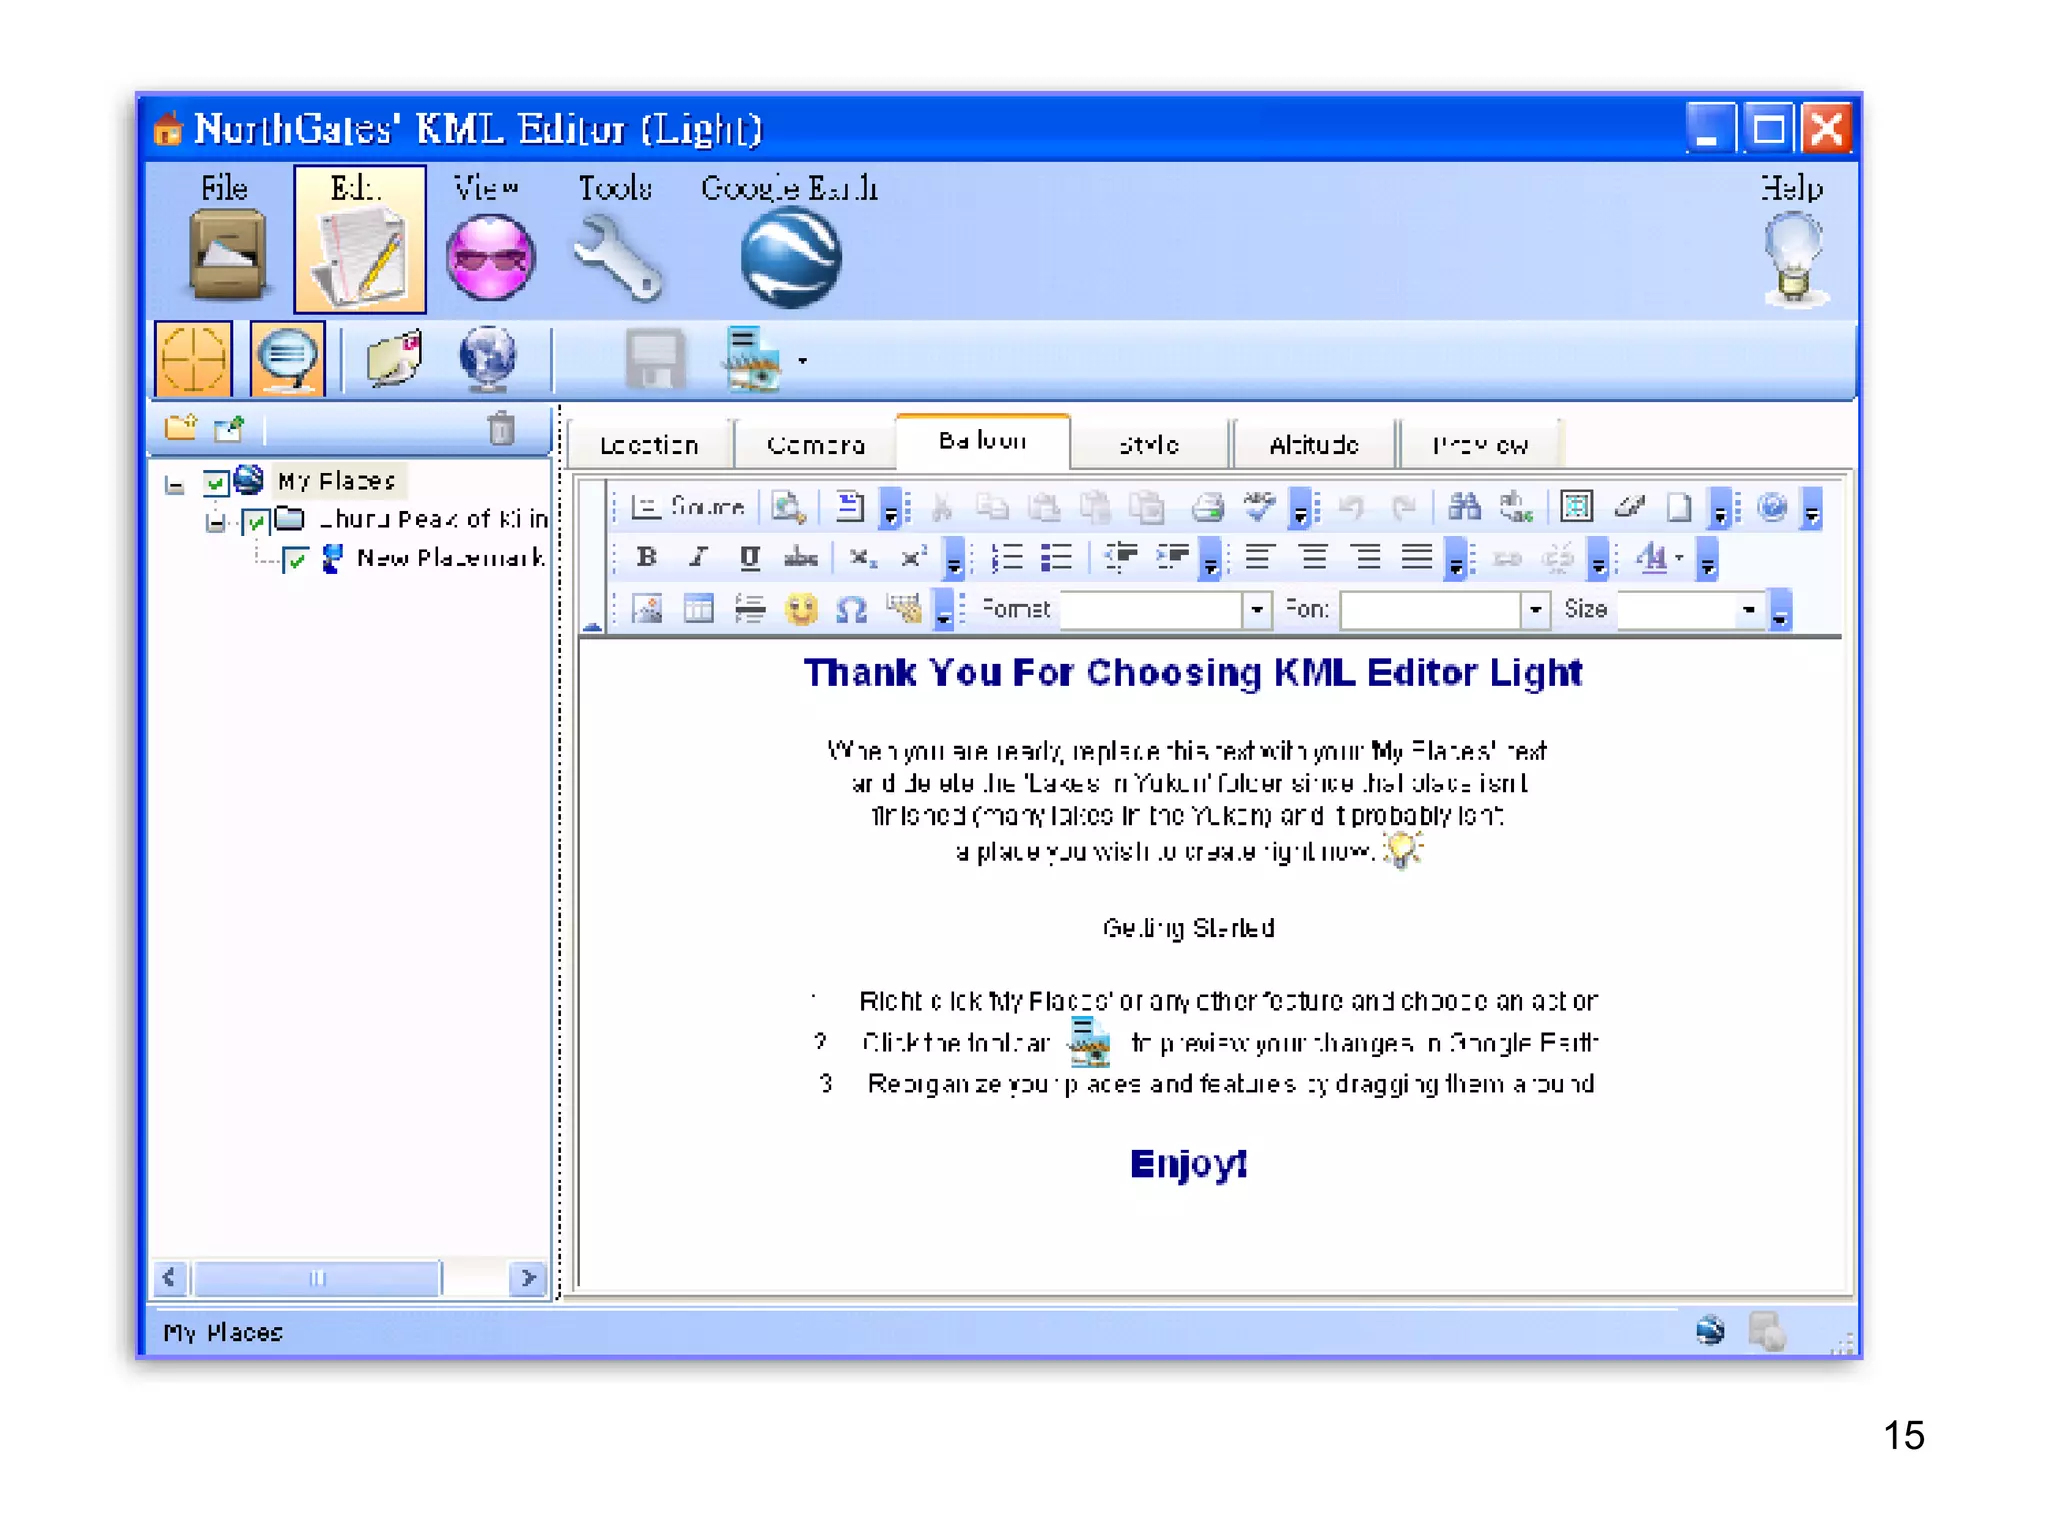
Task: Click the speech balloon toolbar icon
Action: click(x=287, y=359)
